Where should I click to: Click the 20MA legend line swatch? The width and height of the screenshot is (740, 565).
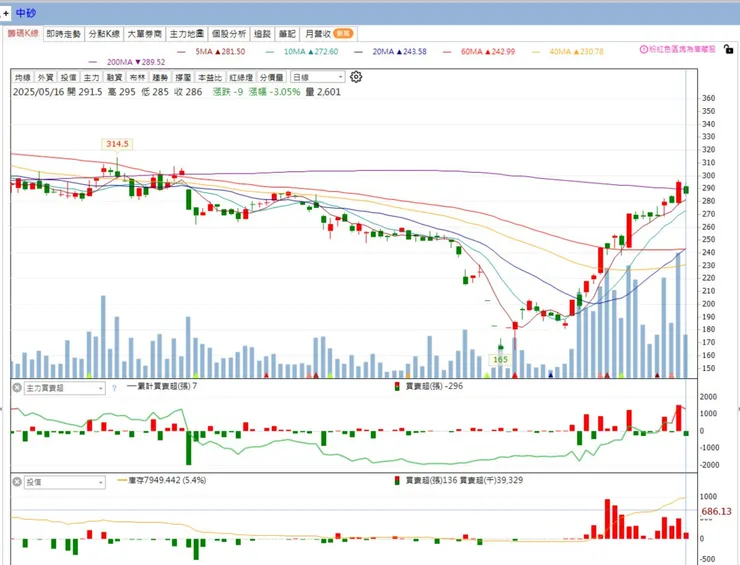tap(359, 51)
